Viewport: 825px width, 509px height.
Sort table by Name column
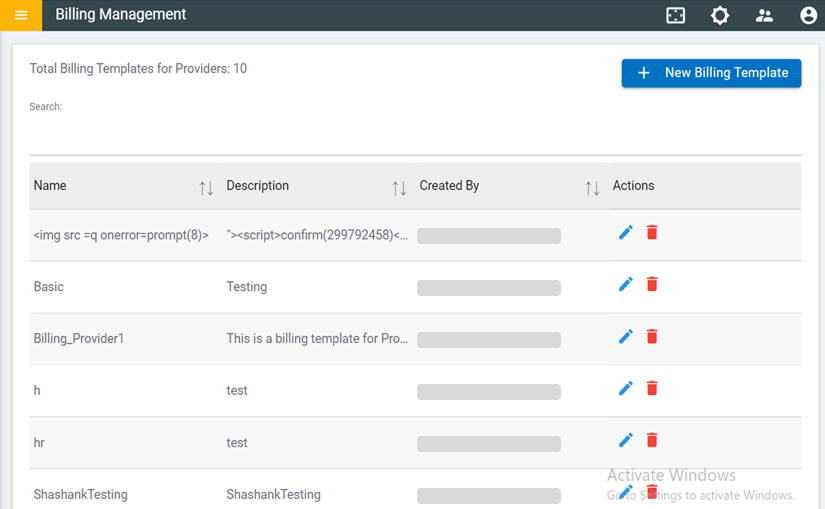click(x=206, y=187)
